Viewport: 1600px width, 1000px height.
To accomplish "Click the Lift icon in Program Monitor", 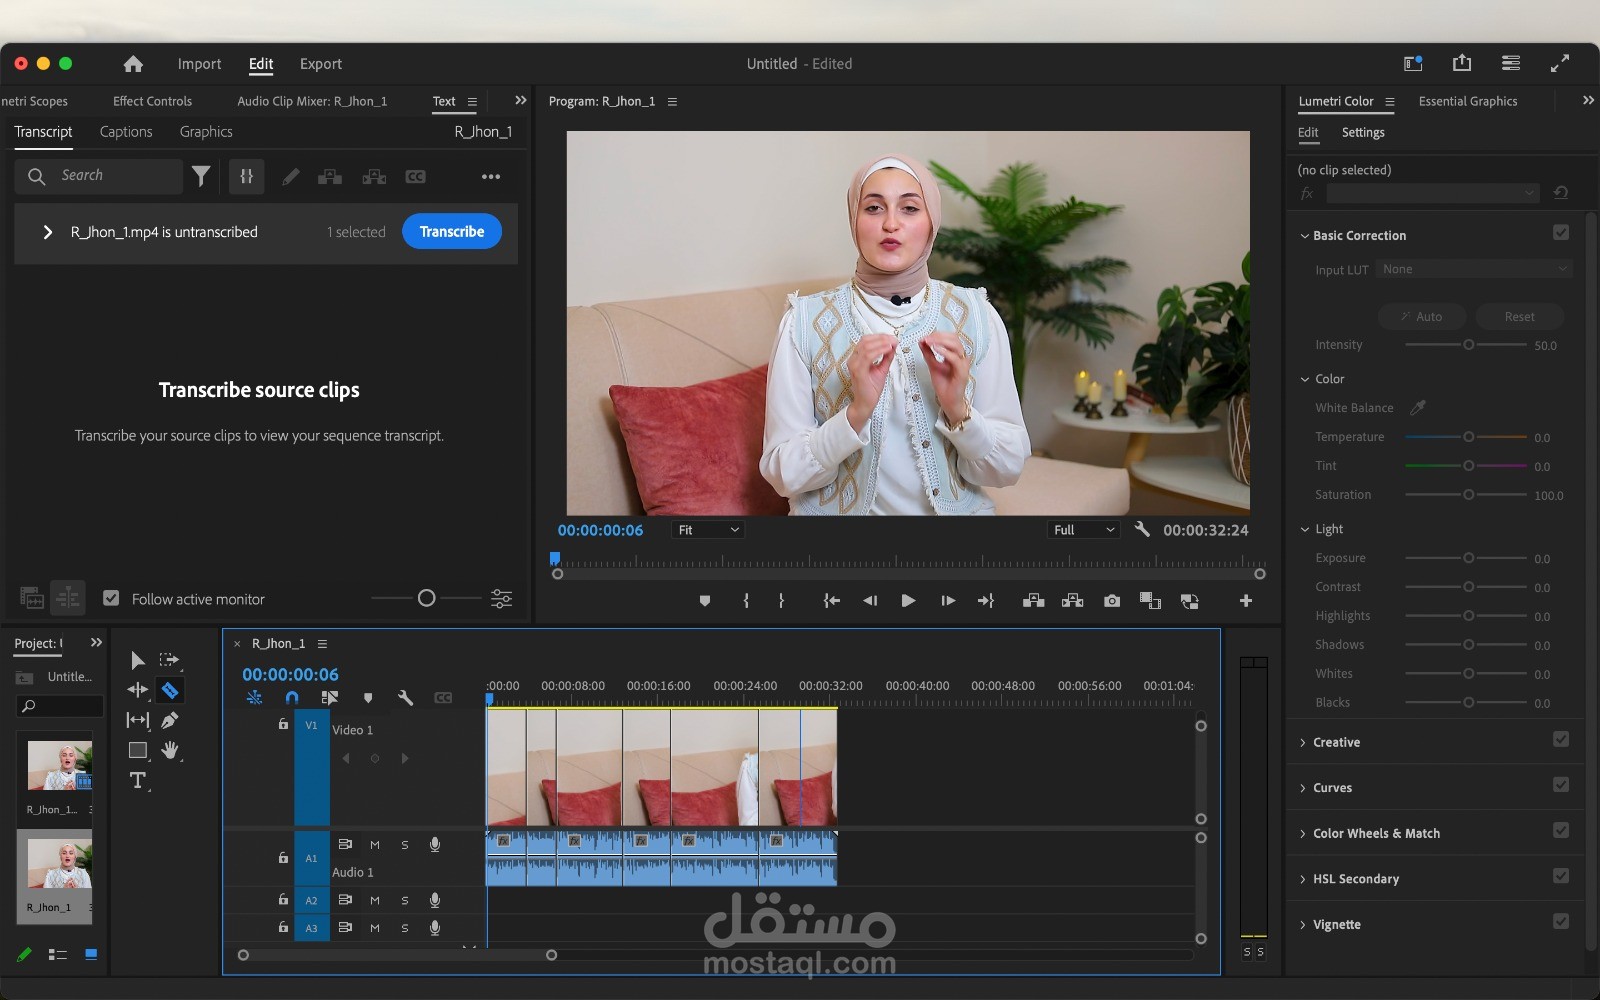I will point(1034,601).
